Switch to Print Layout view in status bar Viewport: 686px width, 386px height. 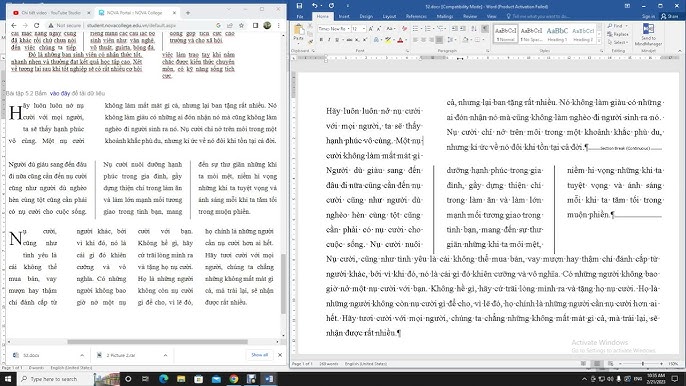click(x=597, y=364)
